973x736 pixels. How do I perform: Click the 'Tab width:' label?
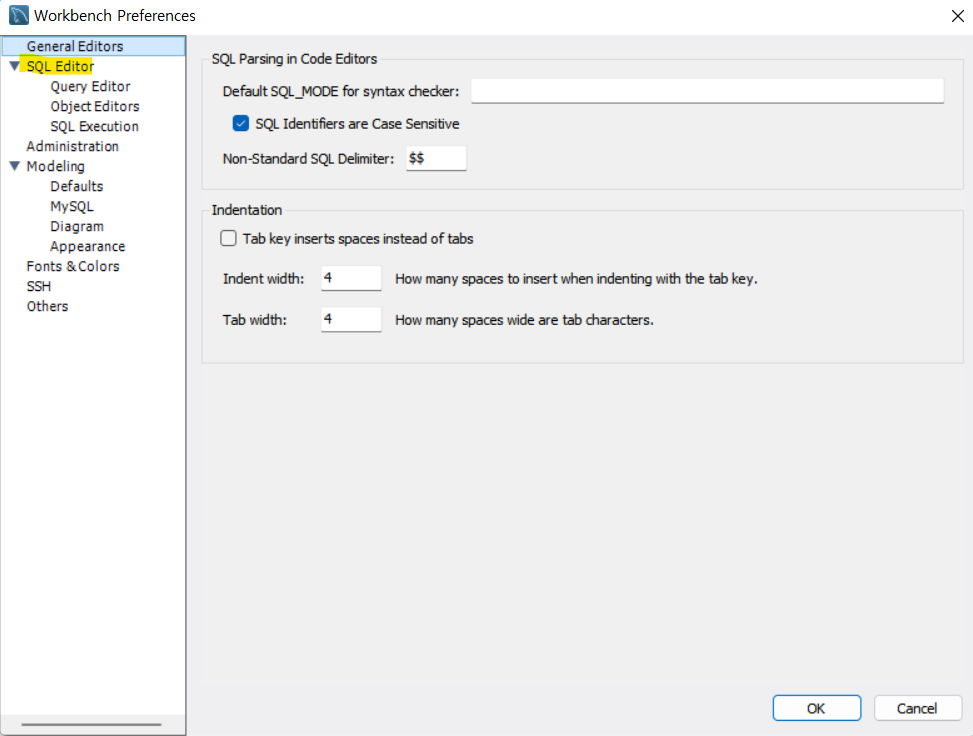255,320
